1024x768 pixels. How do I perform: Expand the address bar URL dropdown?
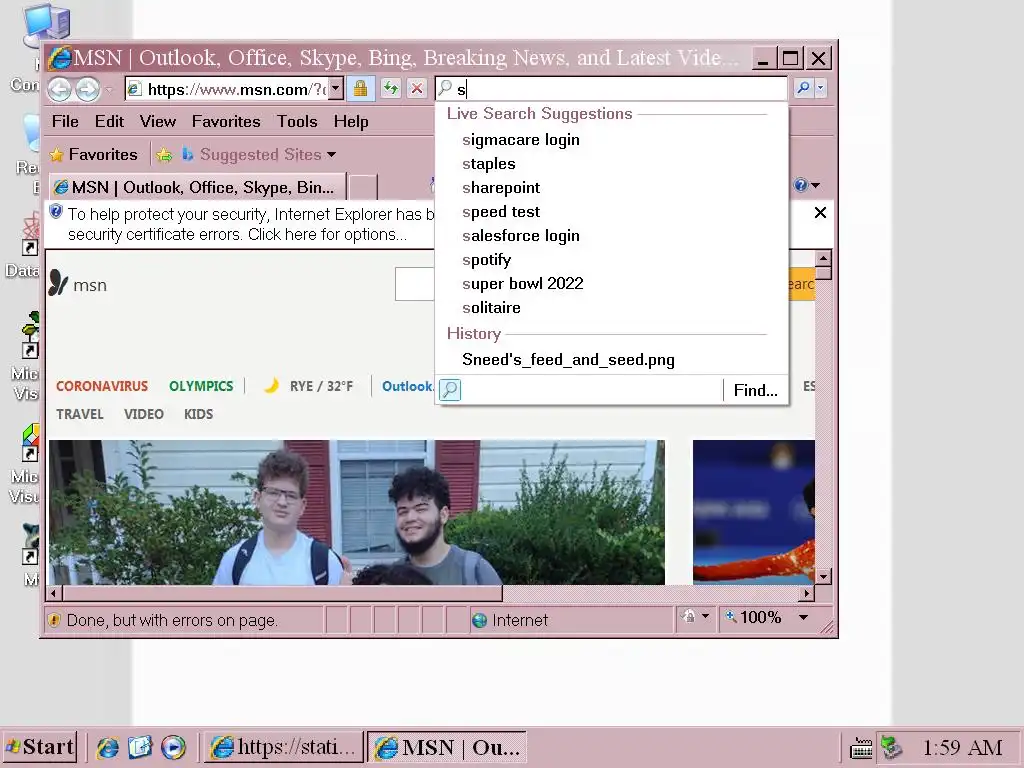[x=335, y=89]
